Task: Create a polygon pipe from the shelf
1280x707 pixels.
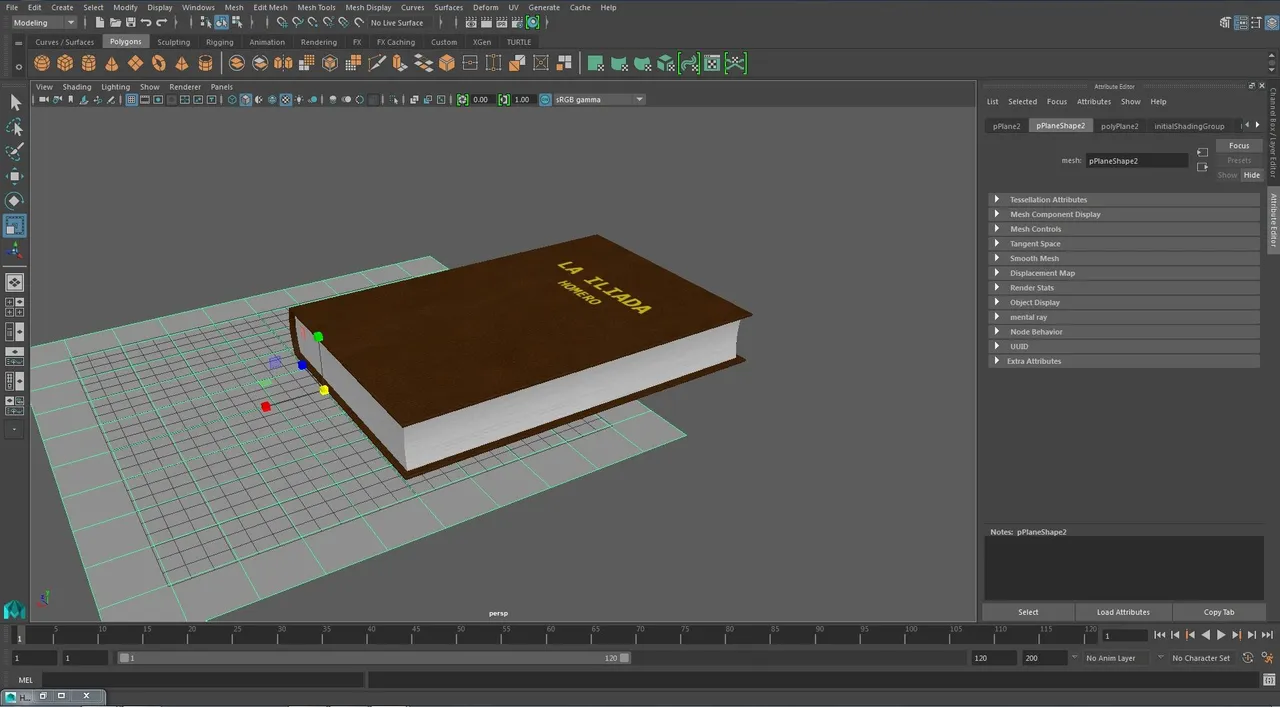Action: point(205,63)
